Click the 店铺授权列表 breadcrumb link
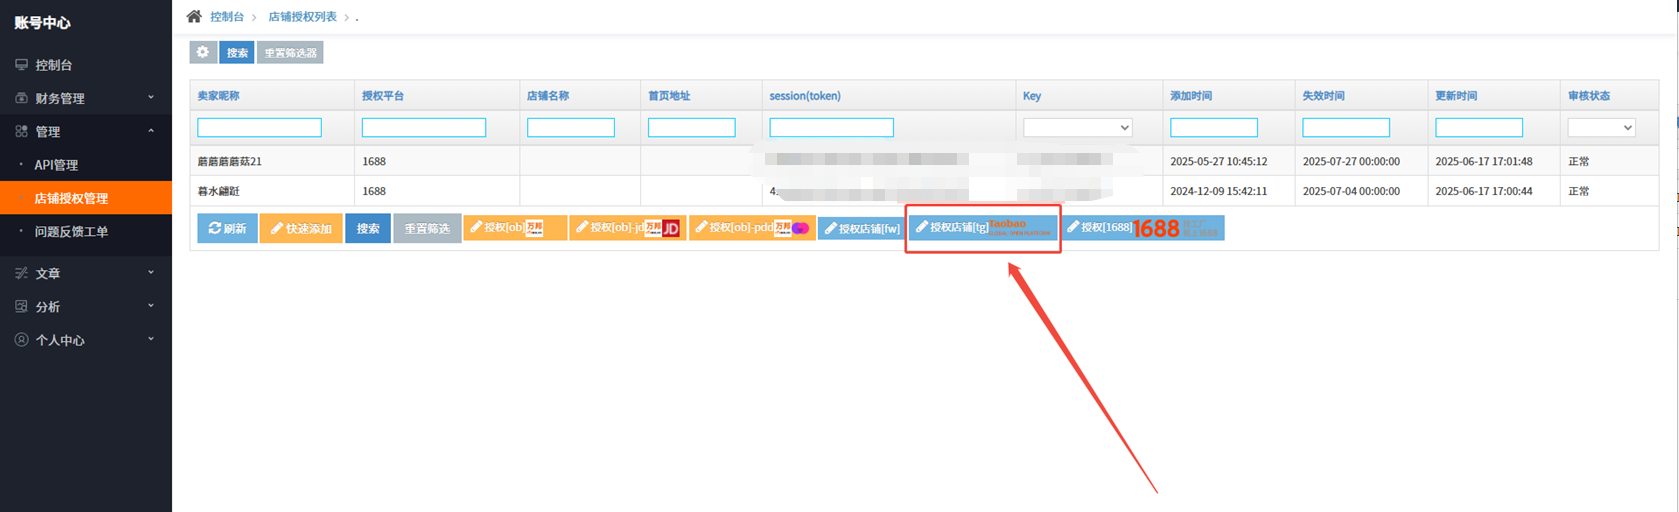 tap(302, 17)
